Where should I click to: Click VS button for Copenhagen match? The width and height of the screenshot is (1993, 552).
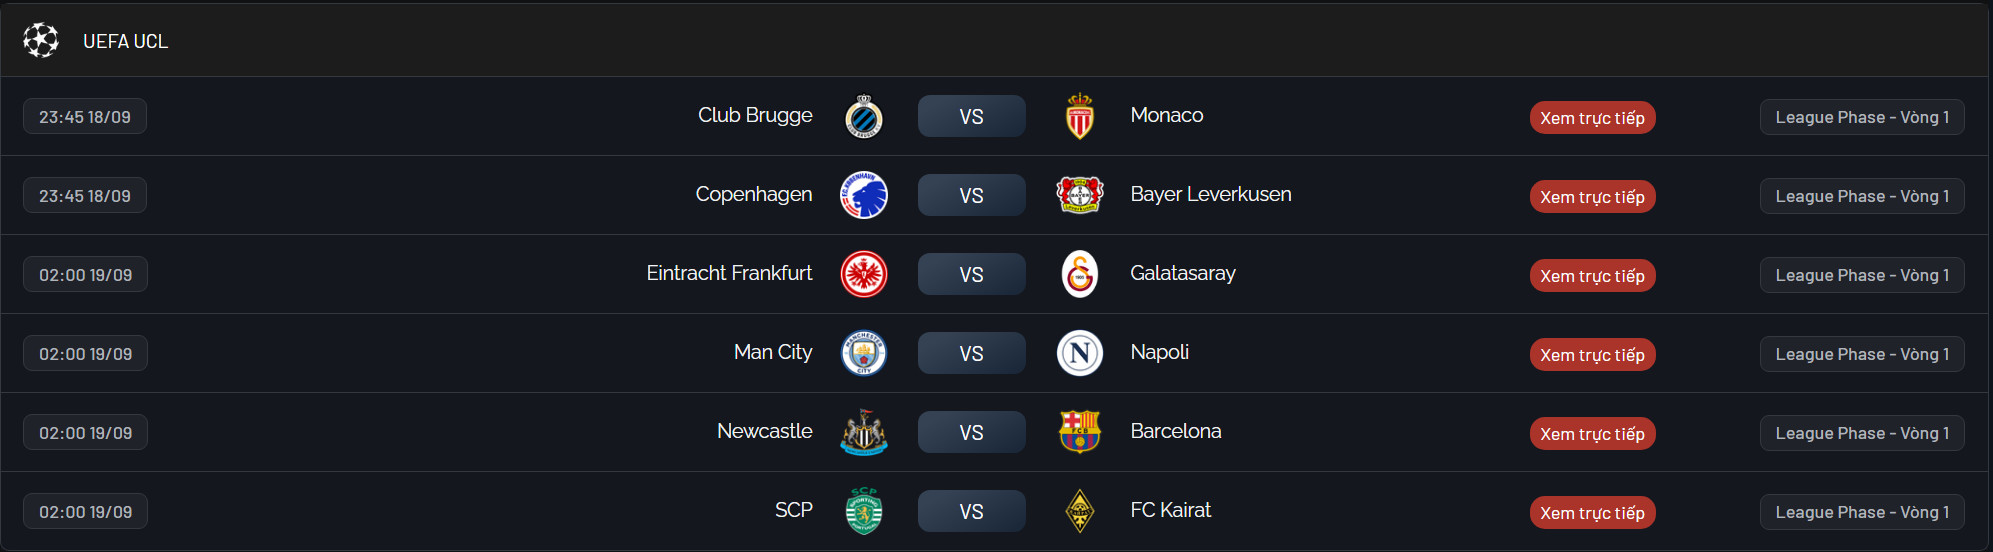coord(971,196)
